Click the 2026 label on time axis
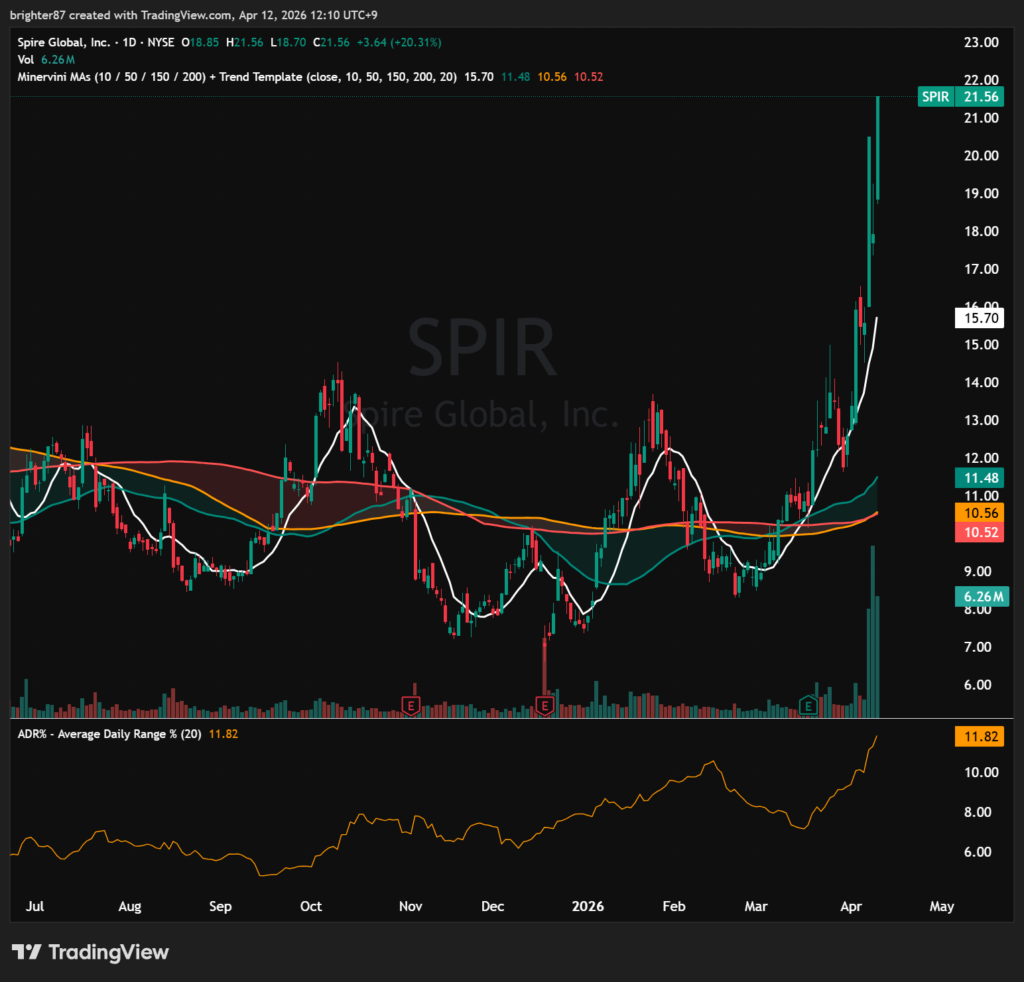The width and height of the screenshot is (1024, 982). point(588,907)
